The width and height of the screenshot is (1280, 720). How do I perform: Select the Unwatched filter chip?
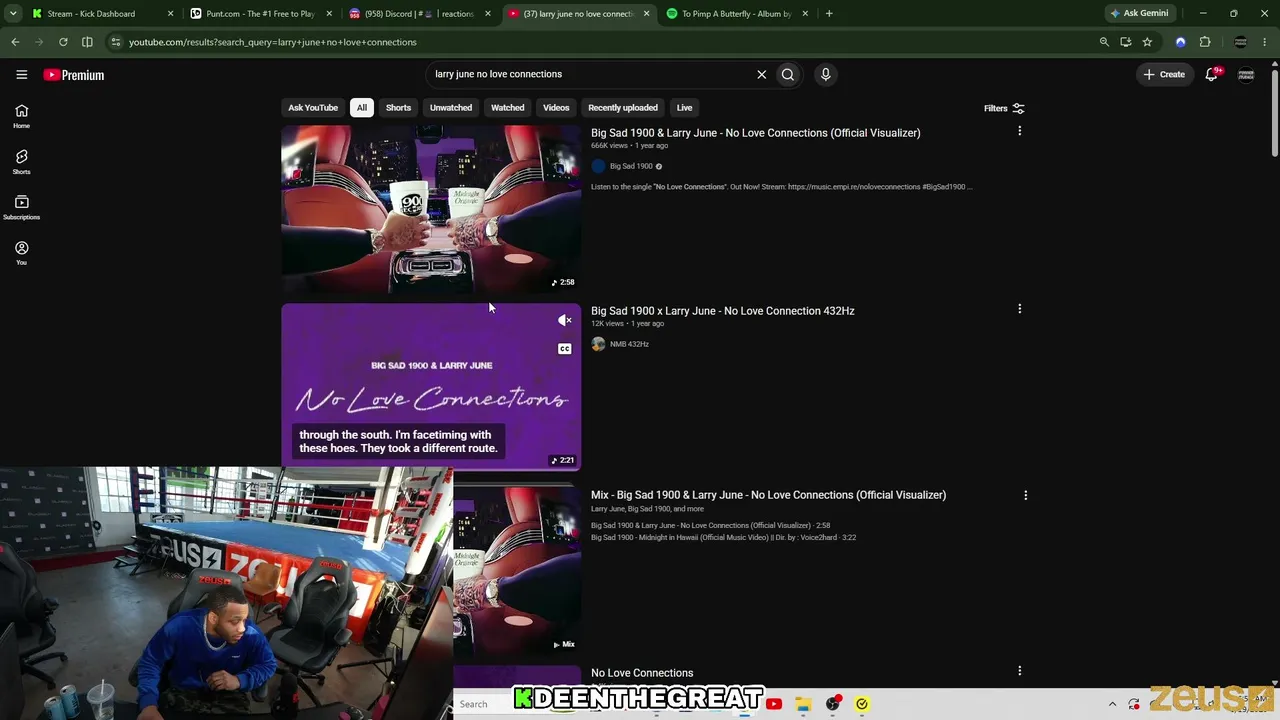451,108
